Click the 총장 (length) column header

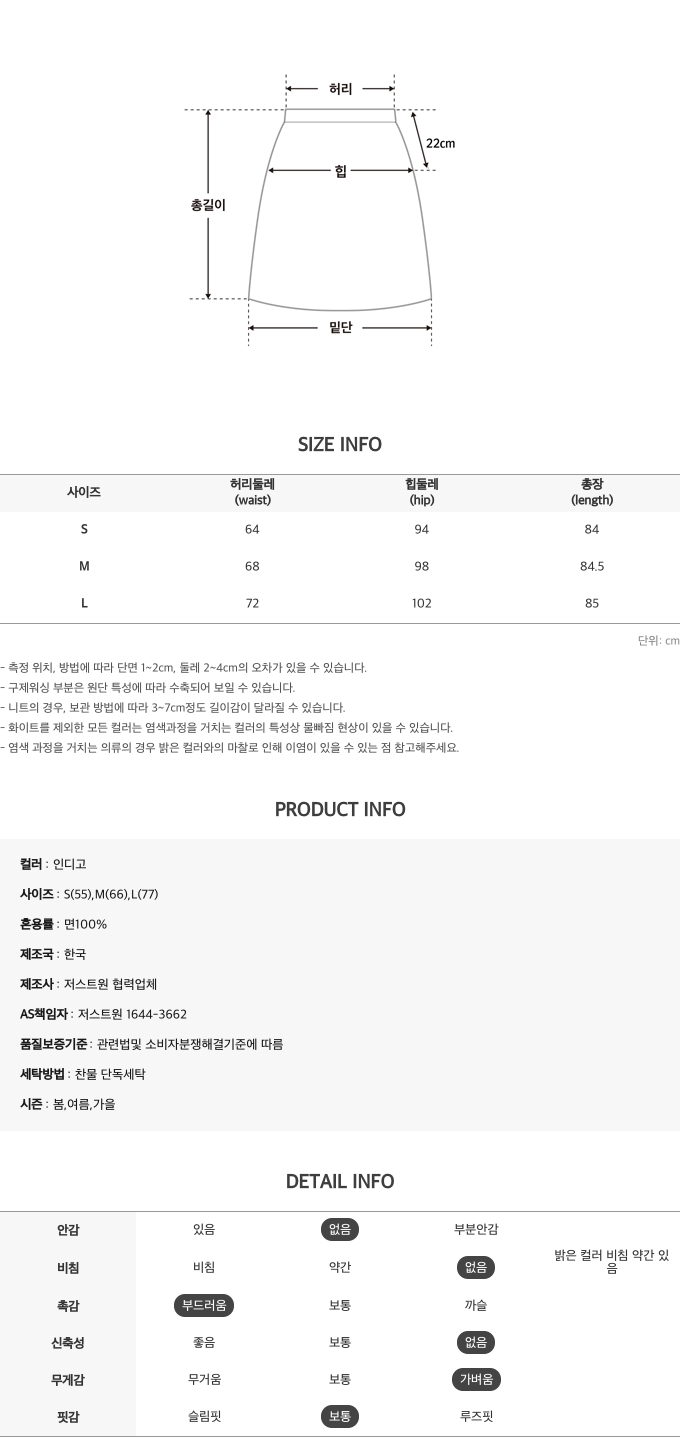pos(592,492)
